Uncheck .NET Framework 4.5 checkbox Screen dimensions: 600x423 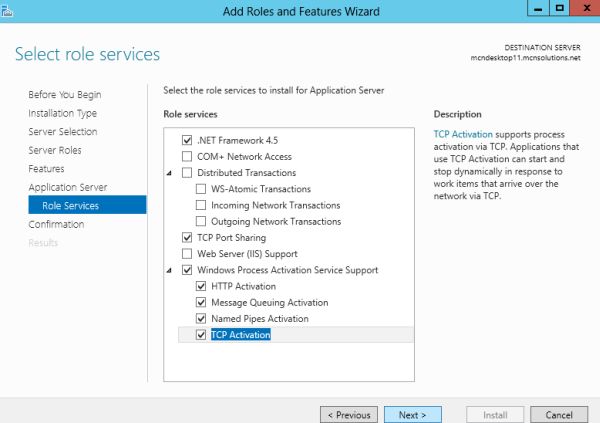point(187,140)
